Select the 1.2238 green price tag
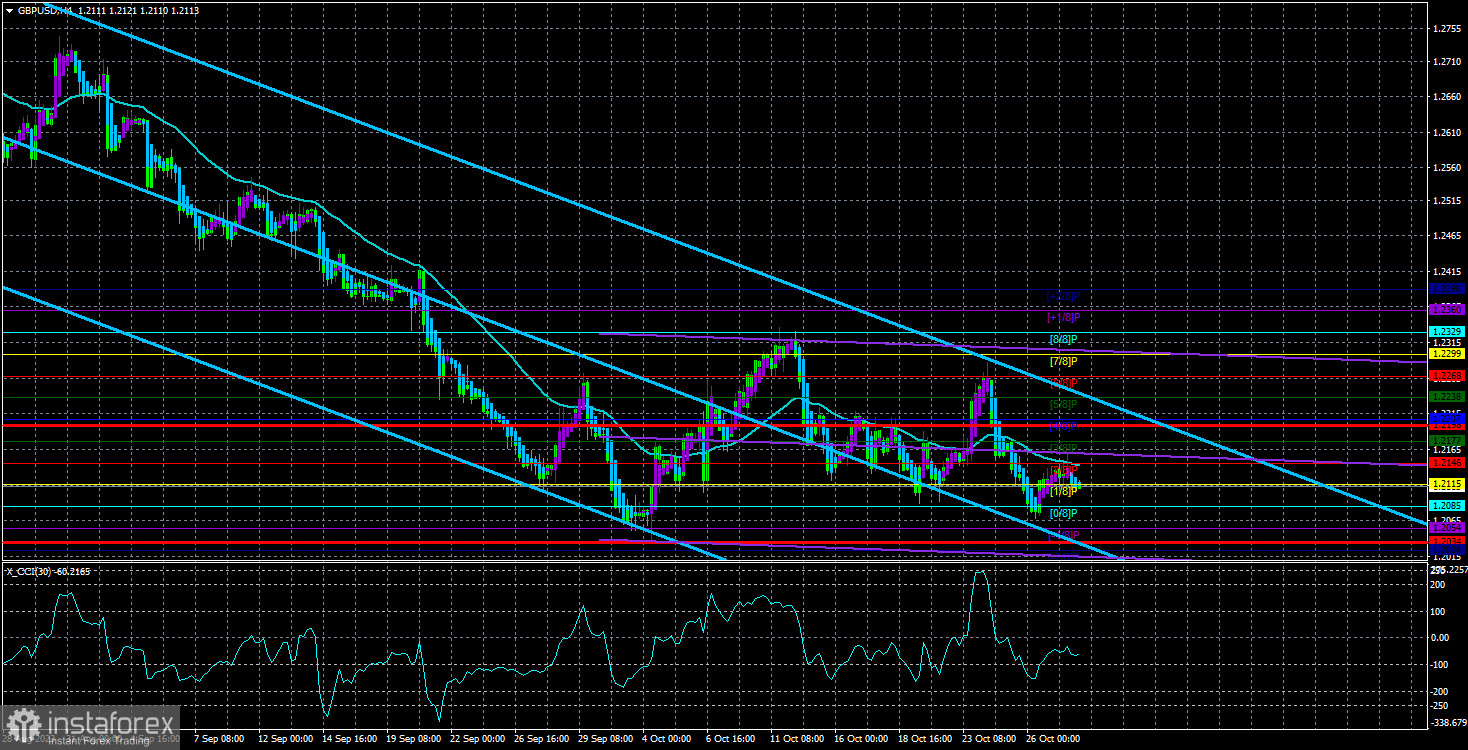Screen dimensions: 1468x750 point(1448,397)
